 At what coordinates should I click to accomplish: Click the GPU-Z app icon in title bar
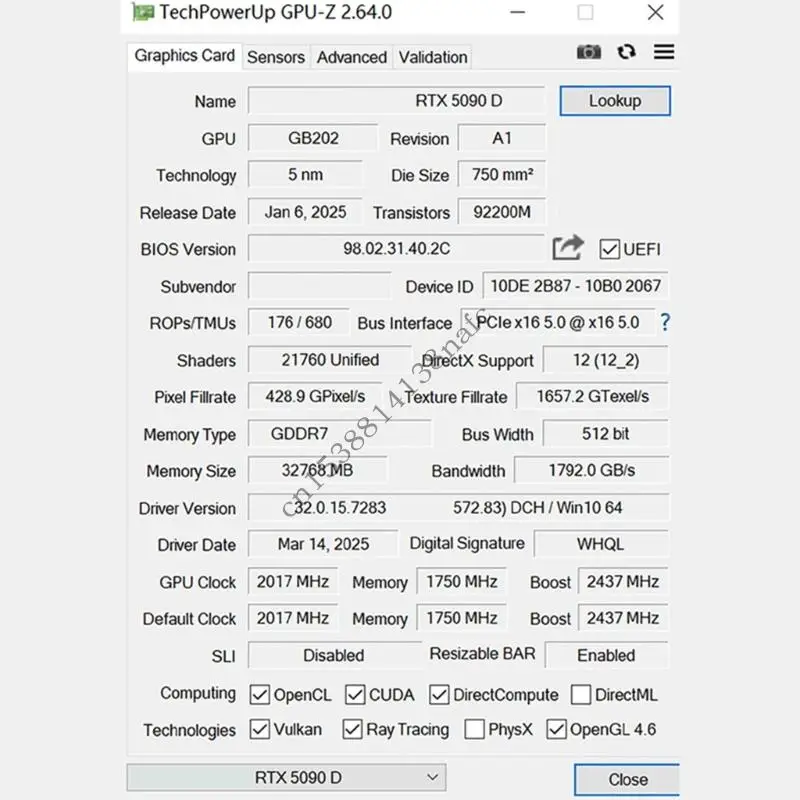coord(143,12)
